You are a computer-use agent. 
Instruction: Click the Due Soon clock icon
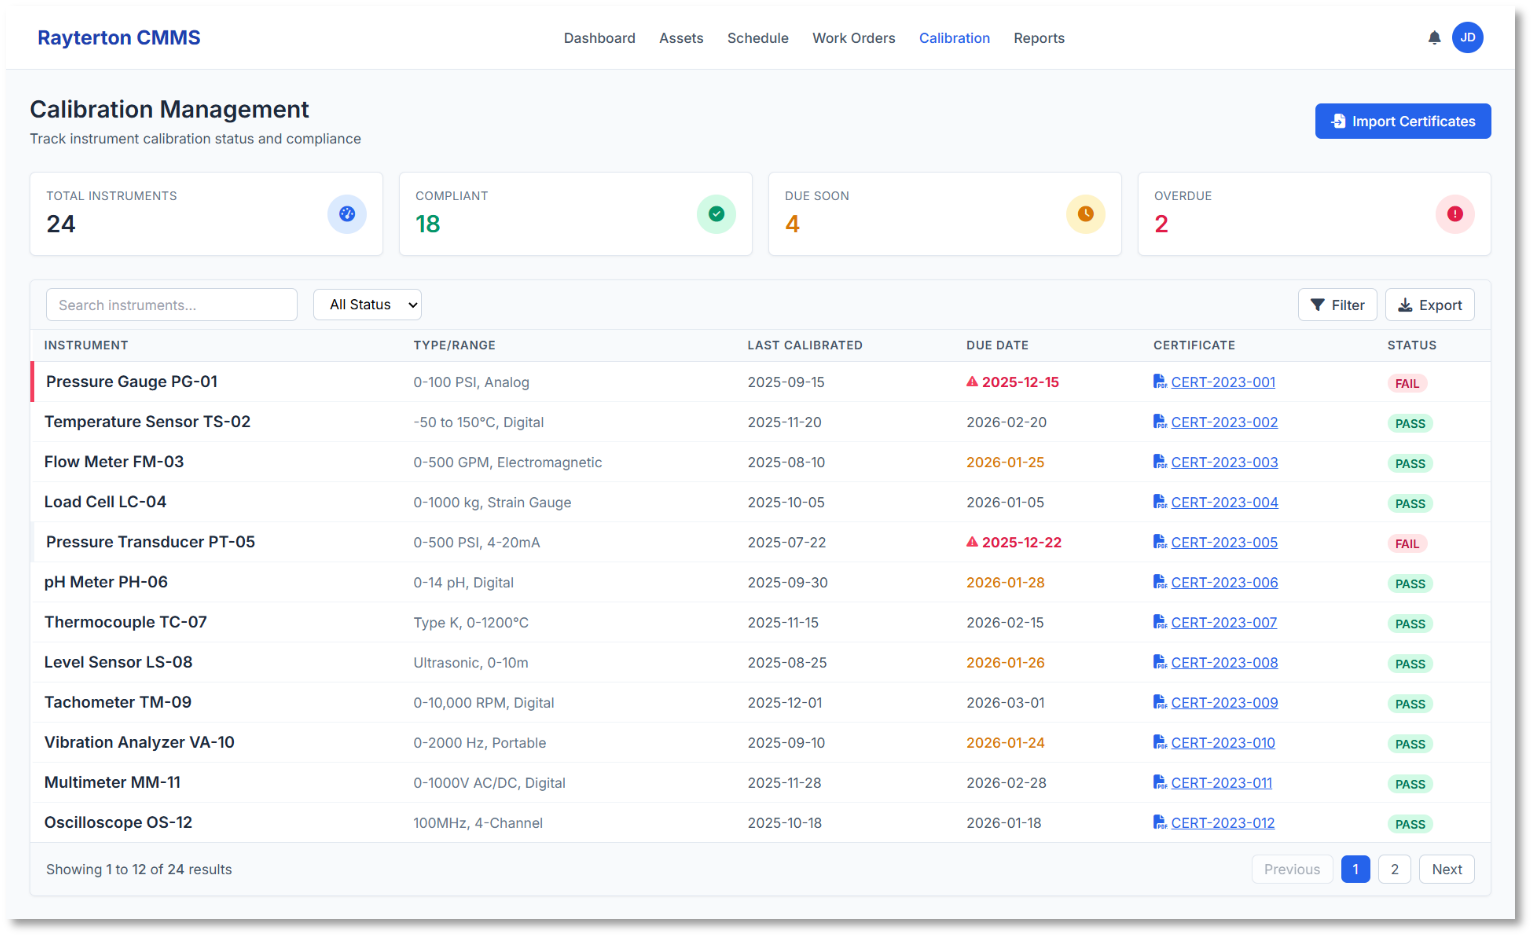1085,214
